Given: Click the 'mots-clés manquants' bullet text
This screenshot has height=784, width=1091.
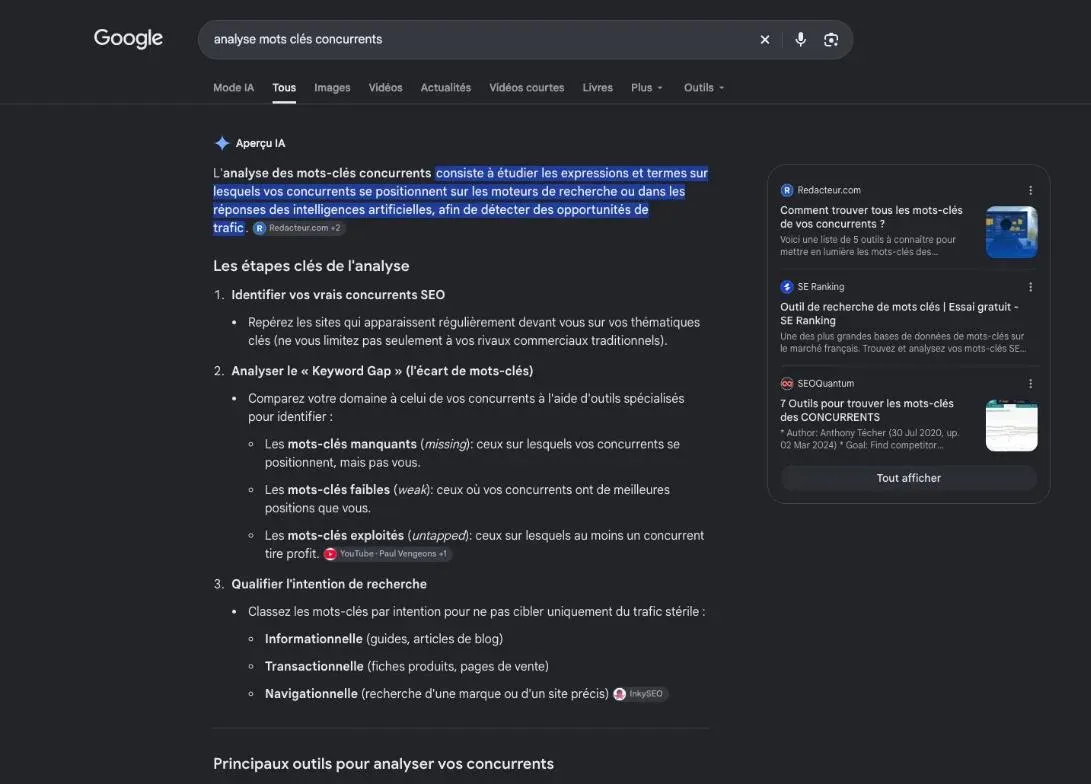Looking at the screenshot, I should coord(352,444).
